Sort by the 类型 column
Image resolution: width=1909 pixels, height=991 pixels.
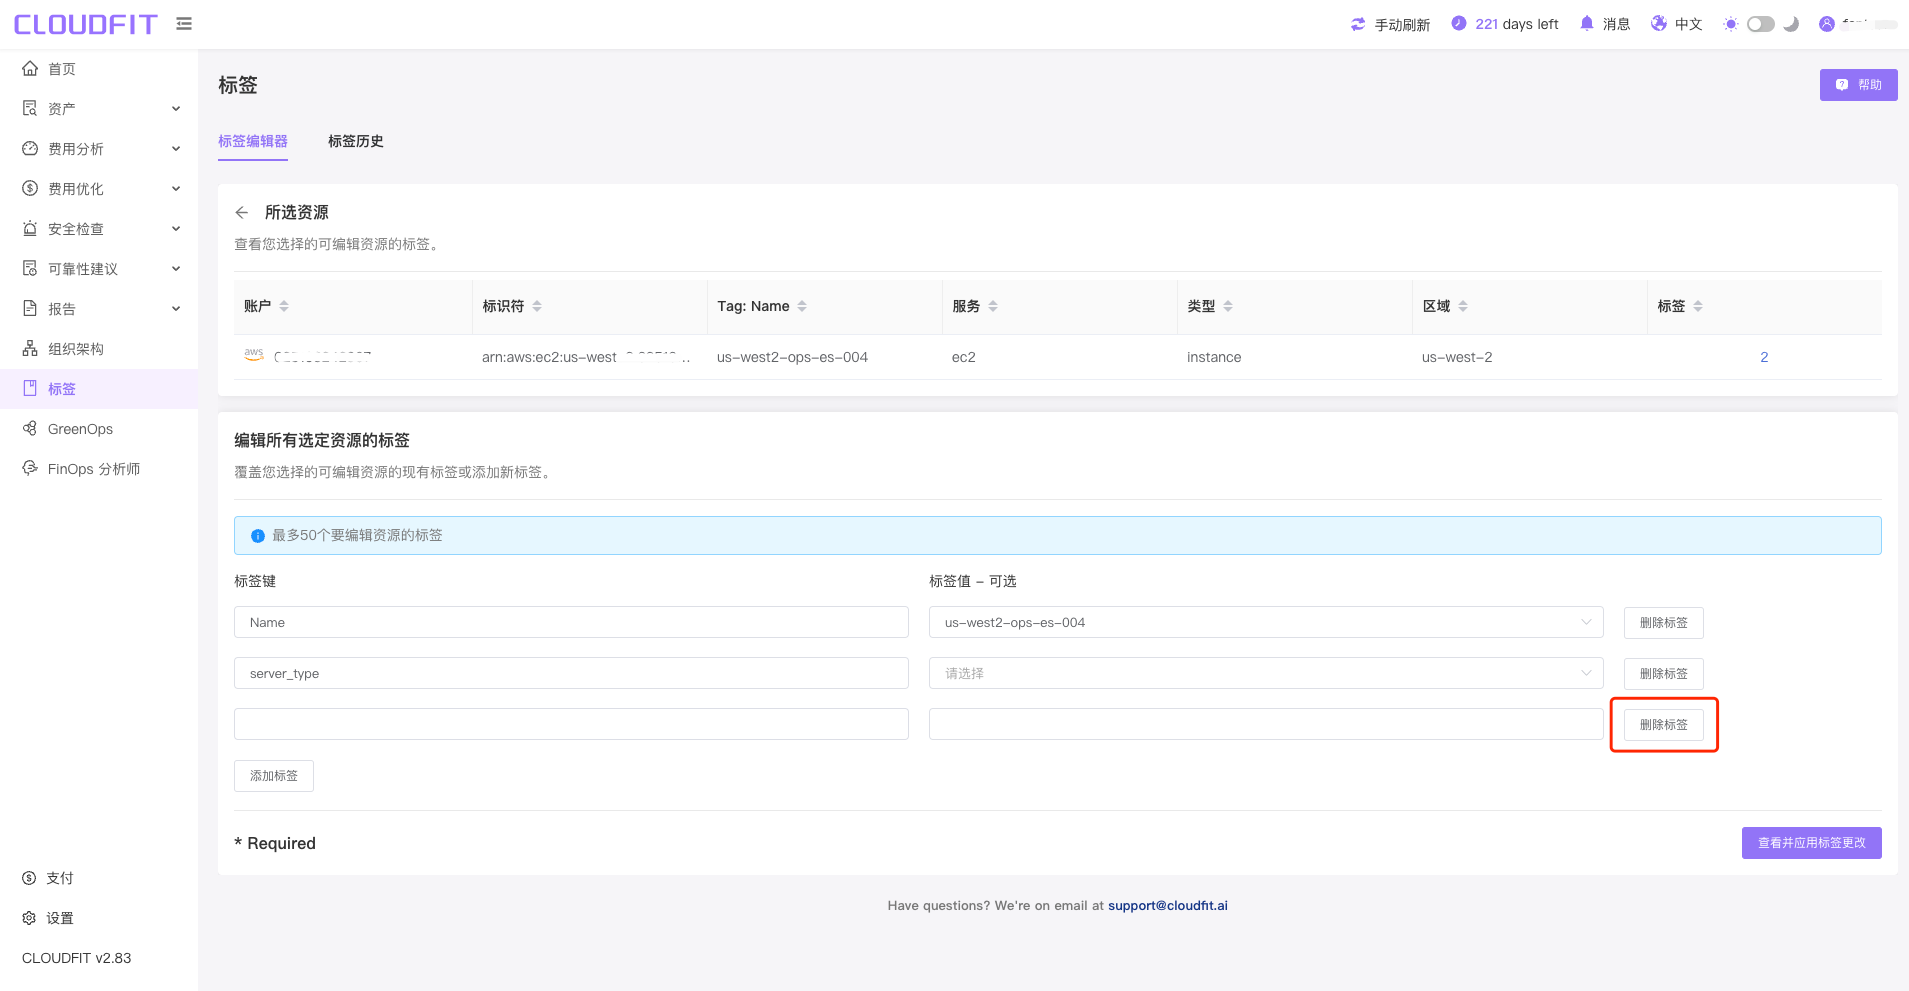[1228, 306]
